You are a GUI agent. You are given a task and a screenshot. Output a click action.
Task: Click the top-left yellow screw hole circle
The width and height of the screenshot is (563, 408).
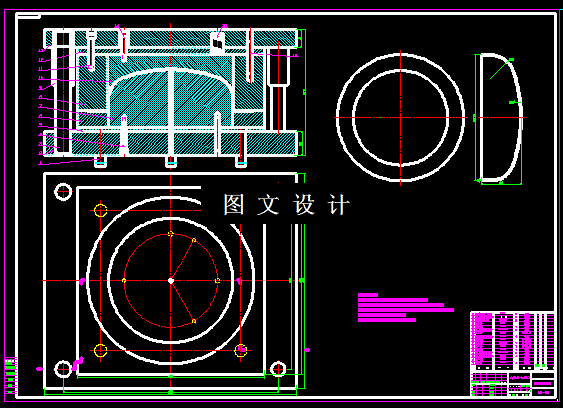(101, 210)
